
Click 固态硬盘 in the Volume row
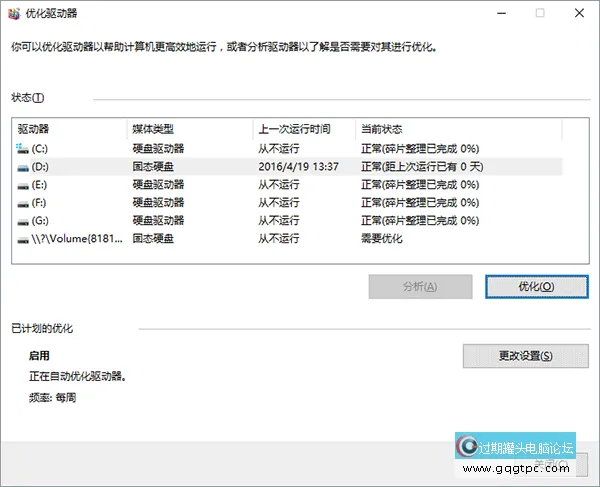click(153, 239)
